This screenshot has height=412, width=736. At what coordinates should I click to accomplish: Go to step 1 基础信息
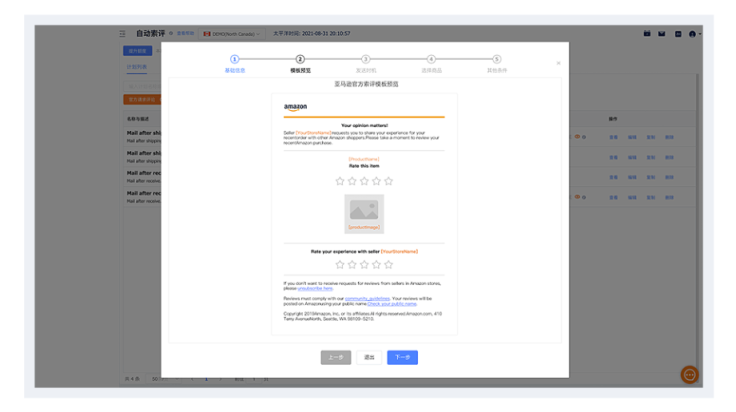[235, 60]
